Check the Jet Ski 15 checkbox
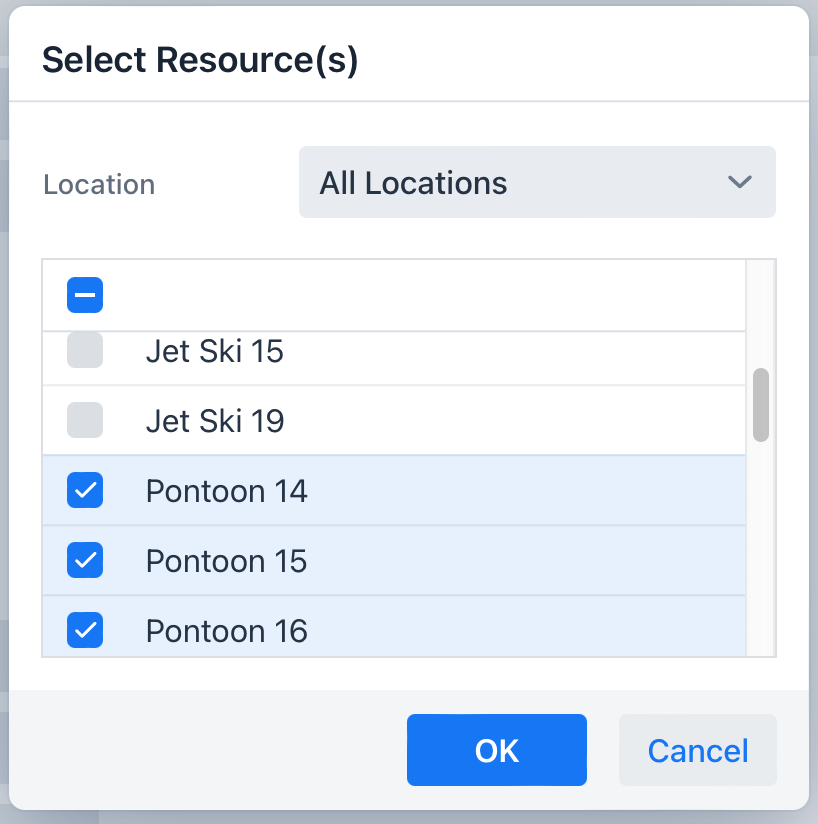Screen dimensions: 818x824 click(x=85, y=350)
